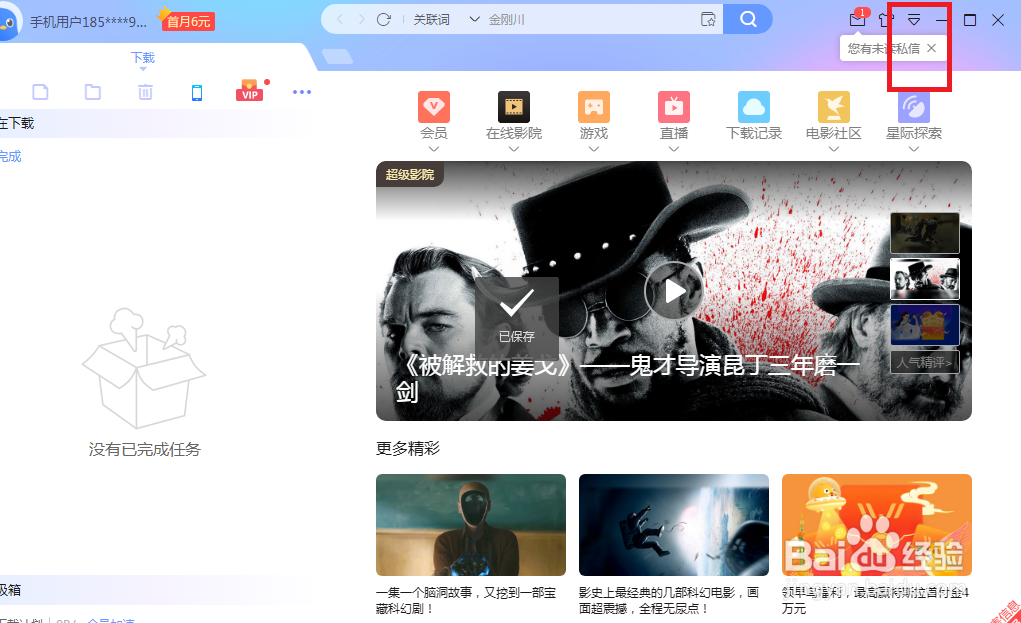Select the blue gift banner thumbnail
The width and height of the screenshot is (1021, 623).
(x=925, y=324)
